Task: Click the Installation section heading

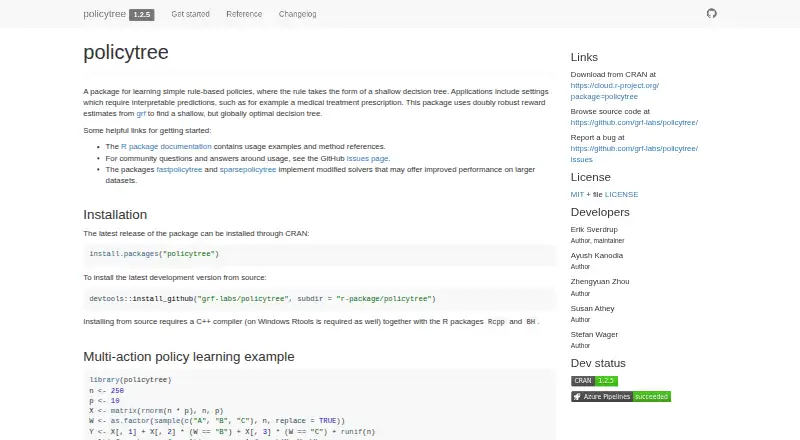Action: [115, 215]
